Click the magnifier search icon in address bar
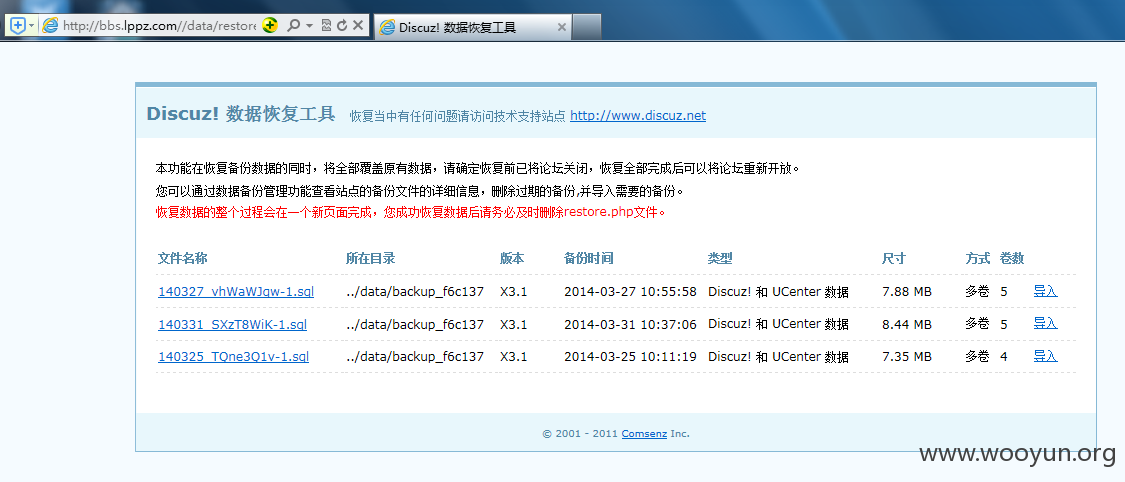This screenshot has height=482, width=1125. [x=293, y=26]
